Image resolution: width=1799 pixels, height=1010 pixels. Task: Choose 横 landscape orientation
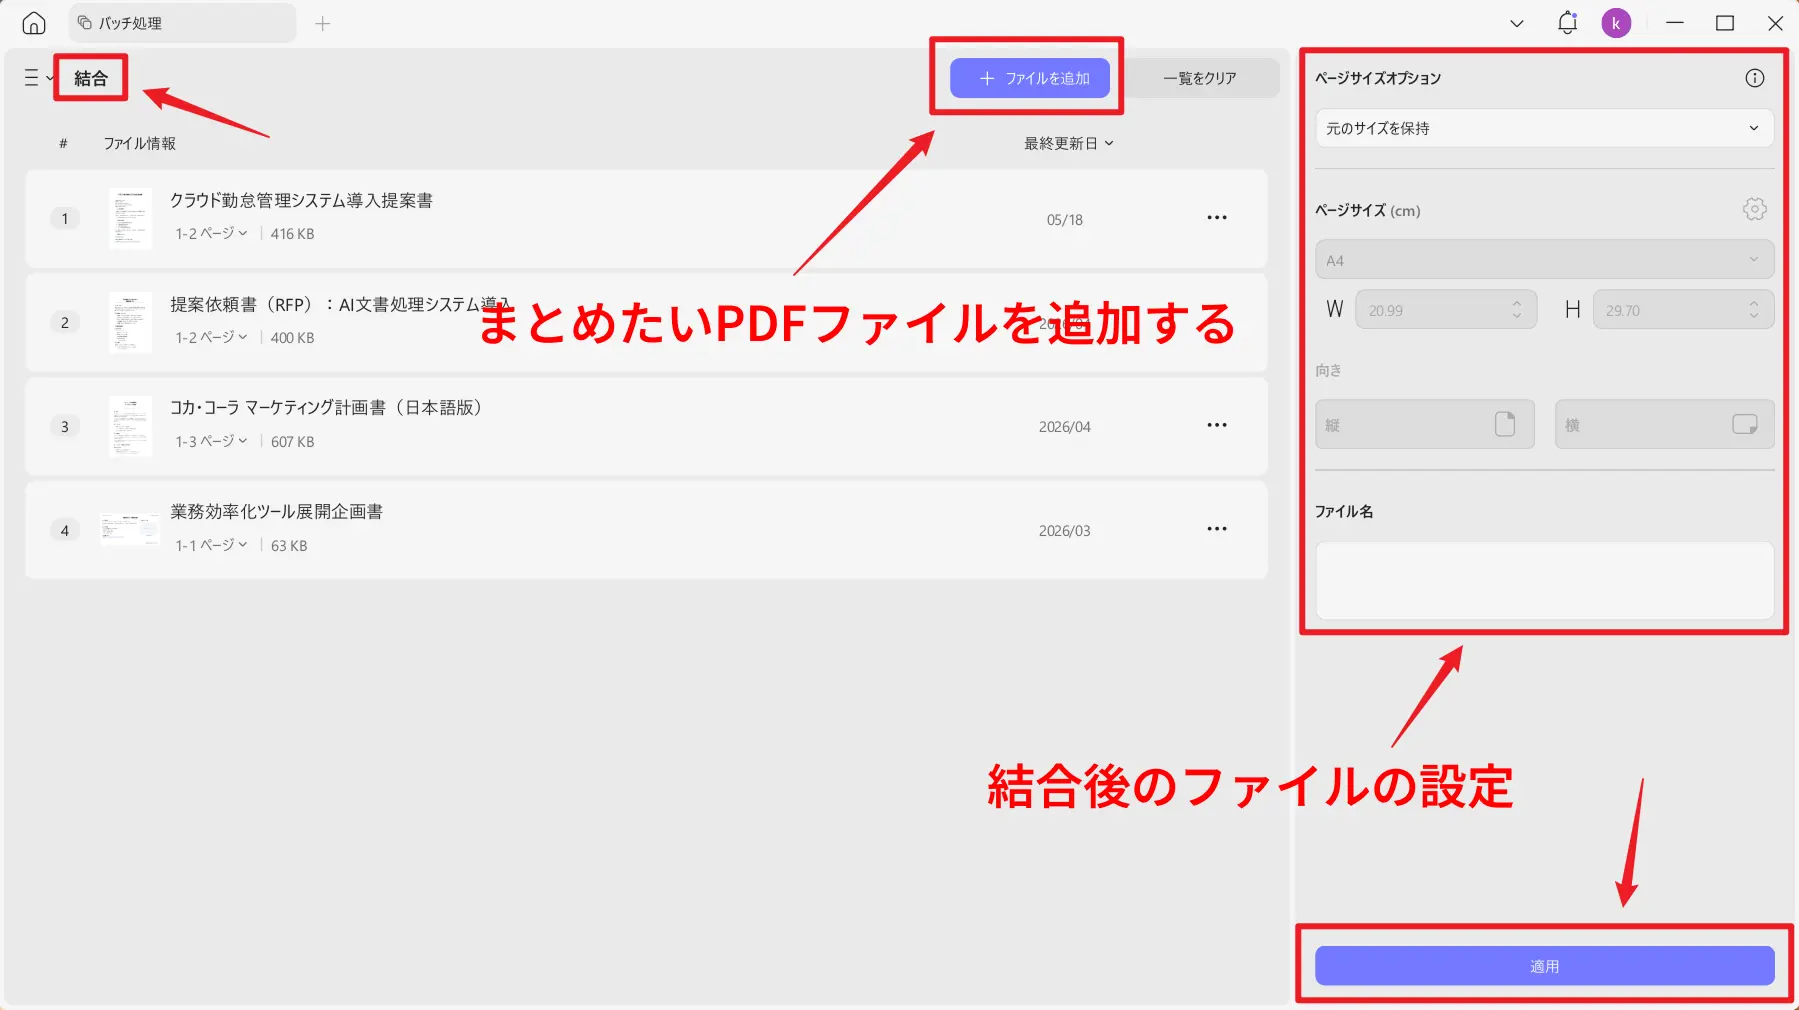1664,424
